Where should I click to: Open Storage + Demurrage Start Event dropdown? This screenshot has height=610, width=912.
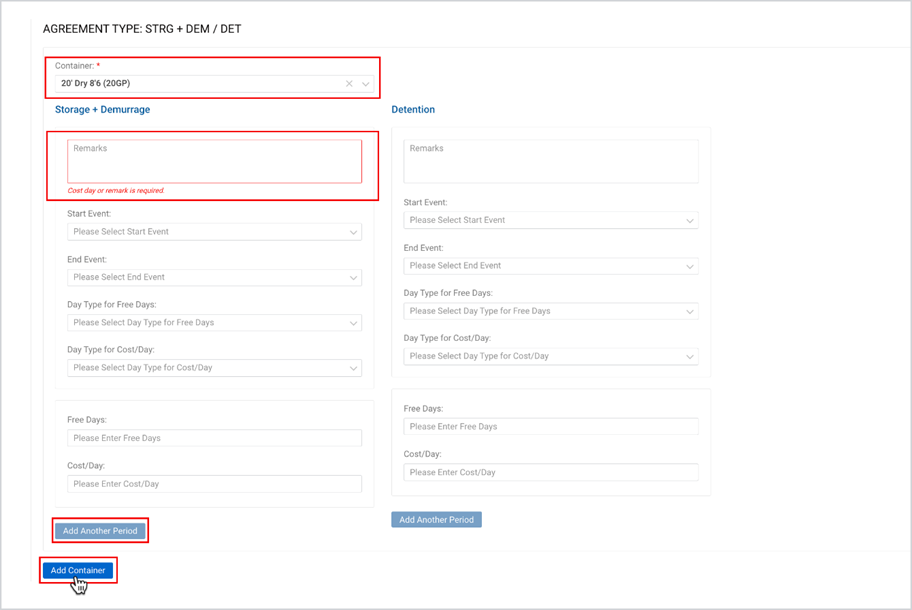214,231
